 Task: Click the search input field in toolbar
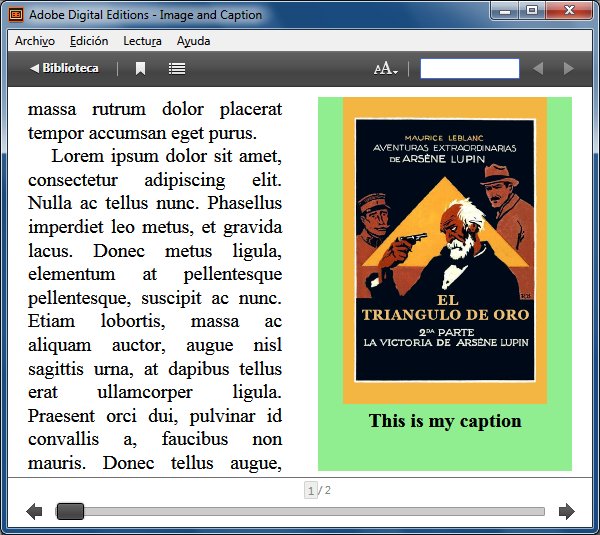[x=470, y=69]
